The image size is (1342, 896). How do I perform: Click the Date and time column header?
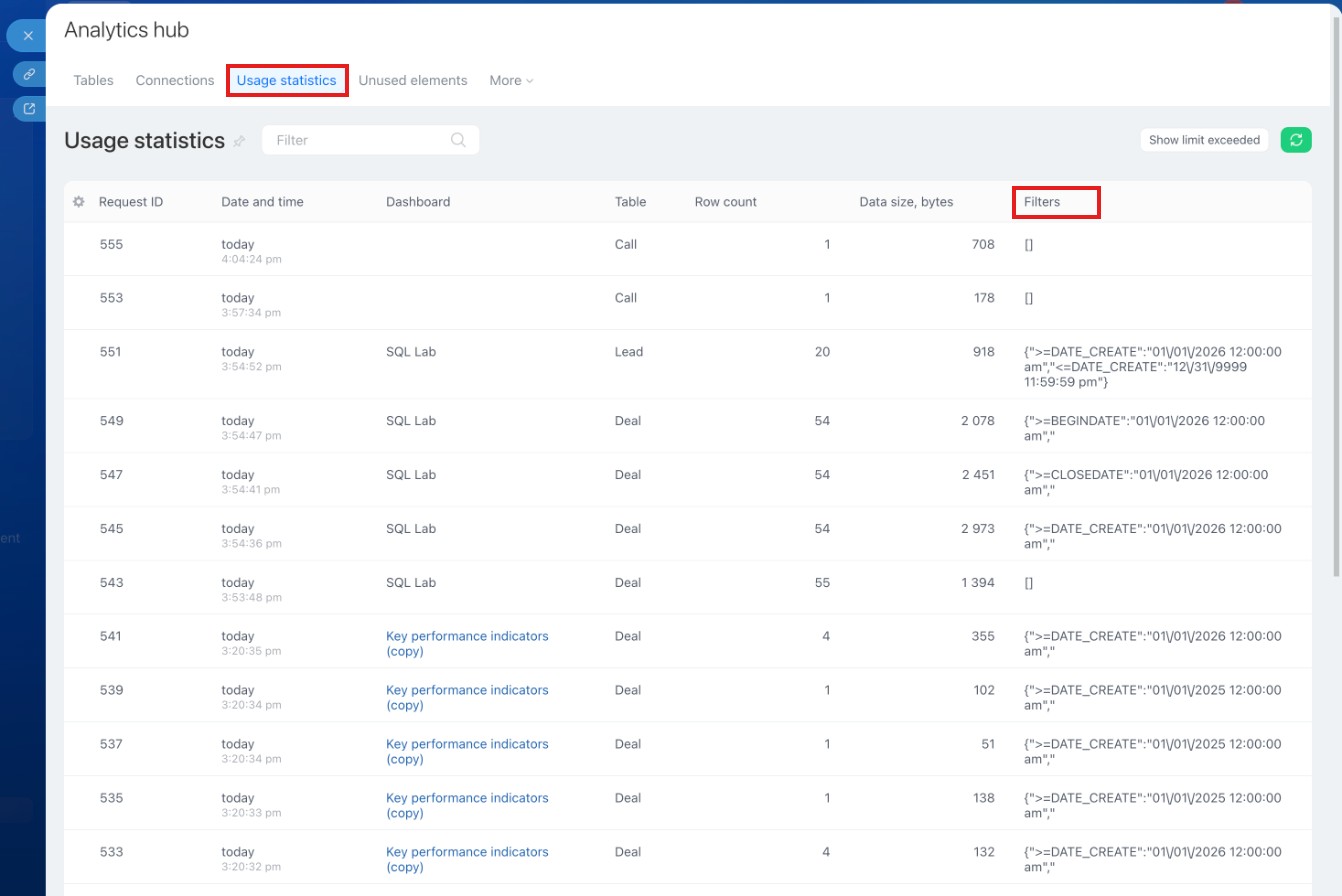[x=262, y=202]
